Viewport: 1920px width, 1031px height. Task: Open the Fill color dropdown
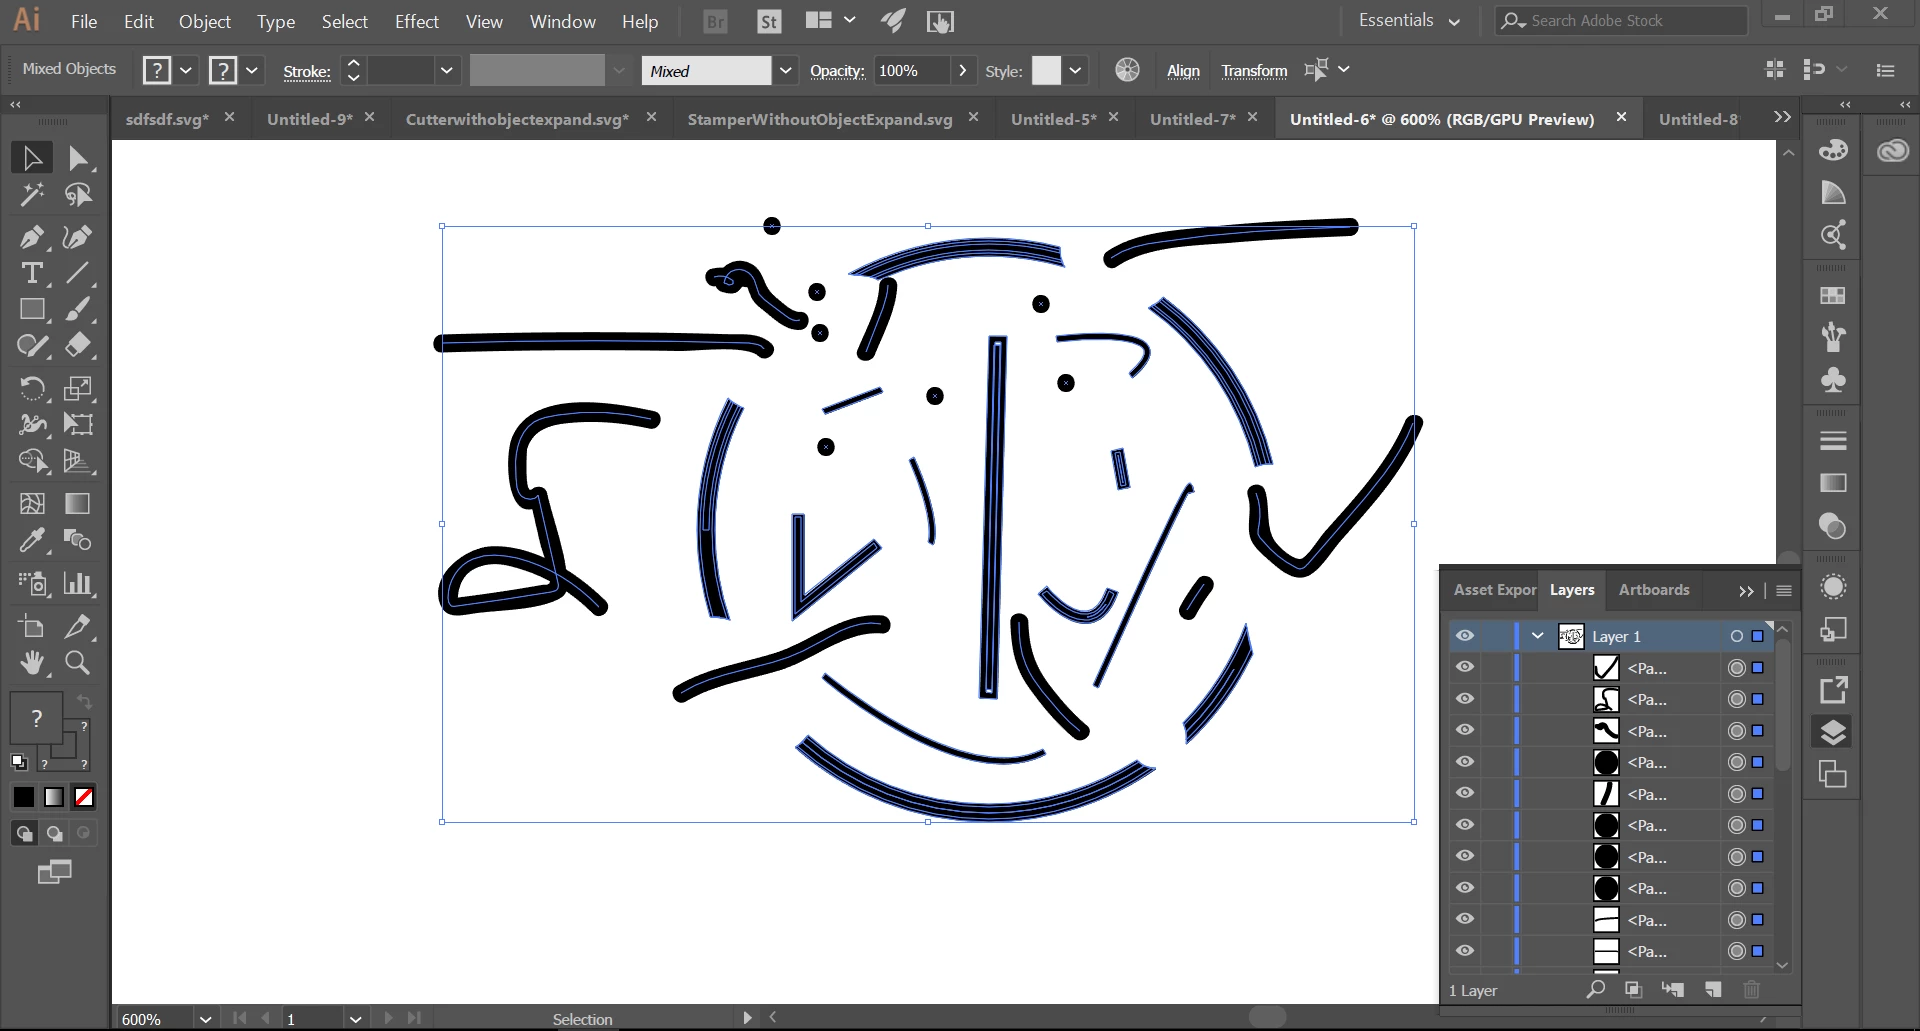point(185,70)
